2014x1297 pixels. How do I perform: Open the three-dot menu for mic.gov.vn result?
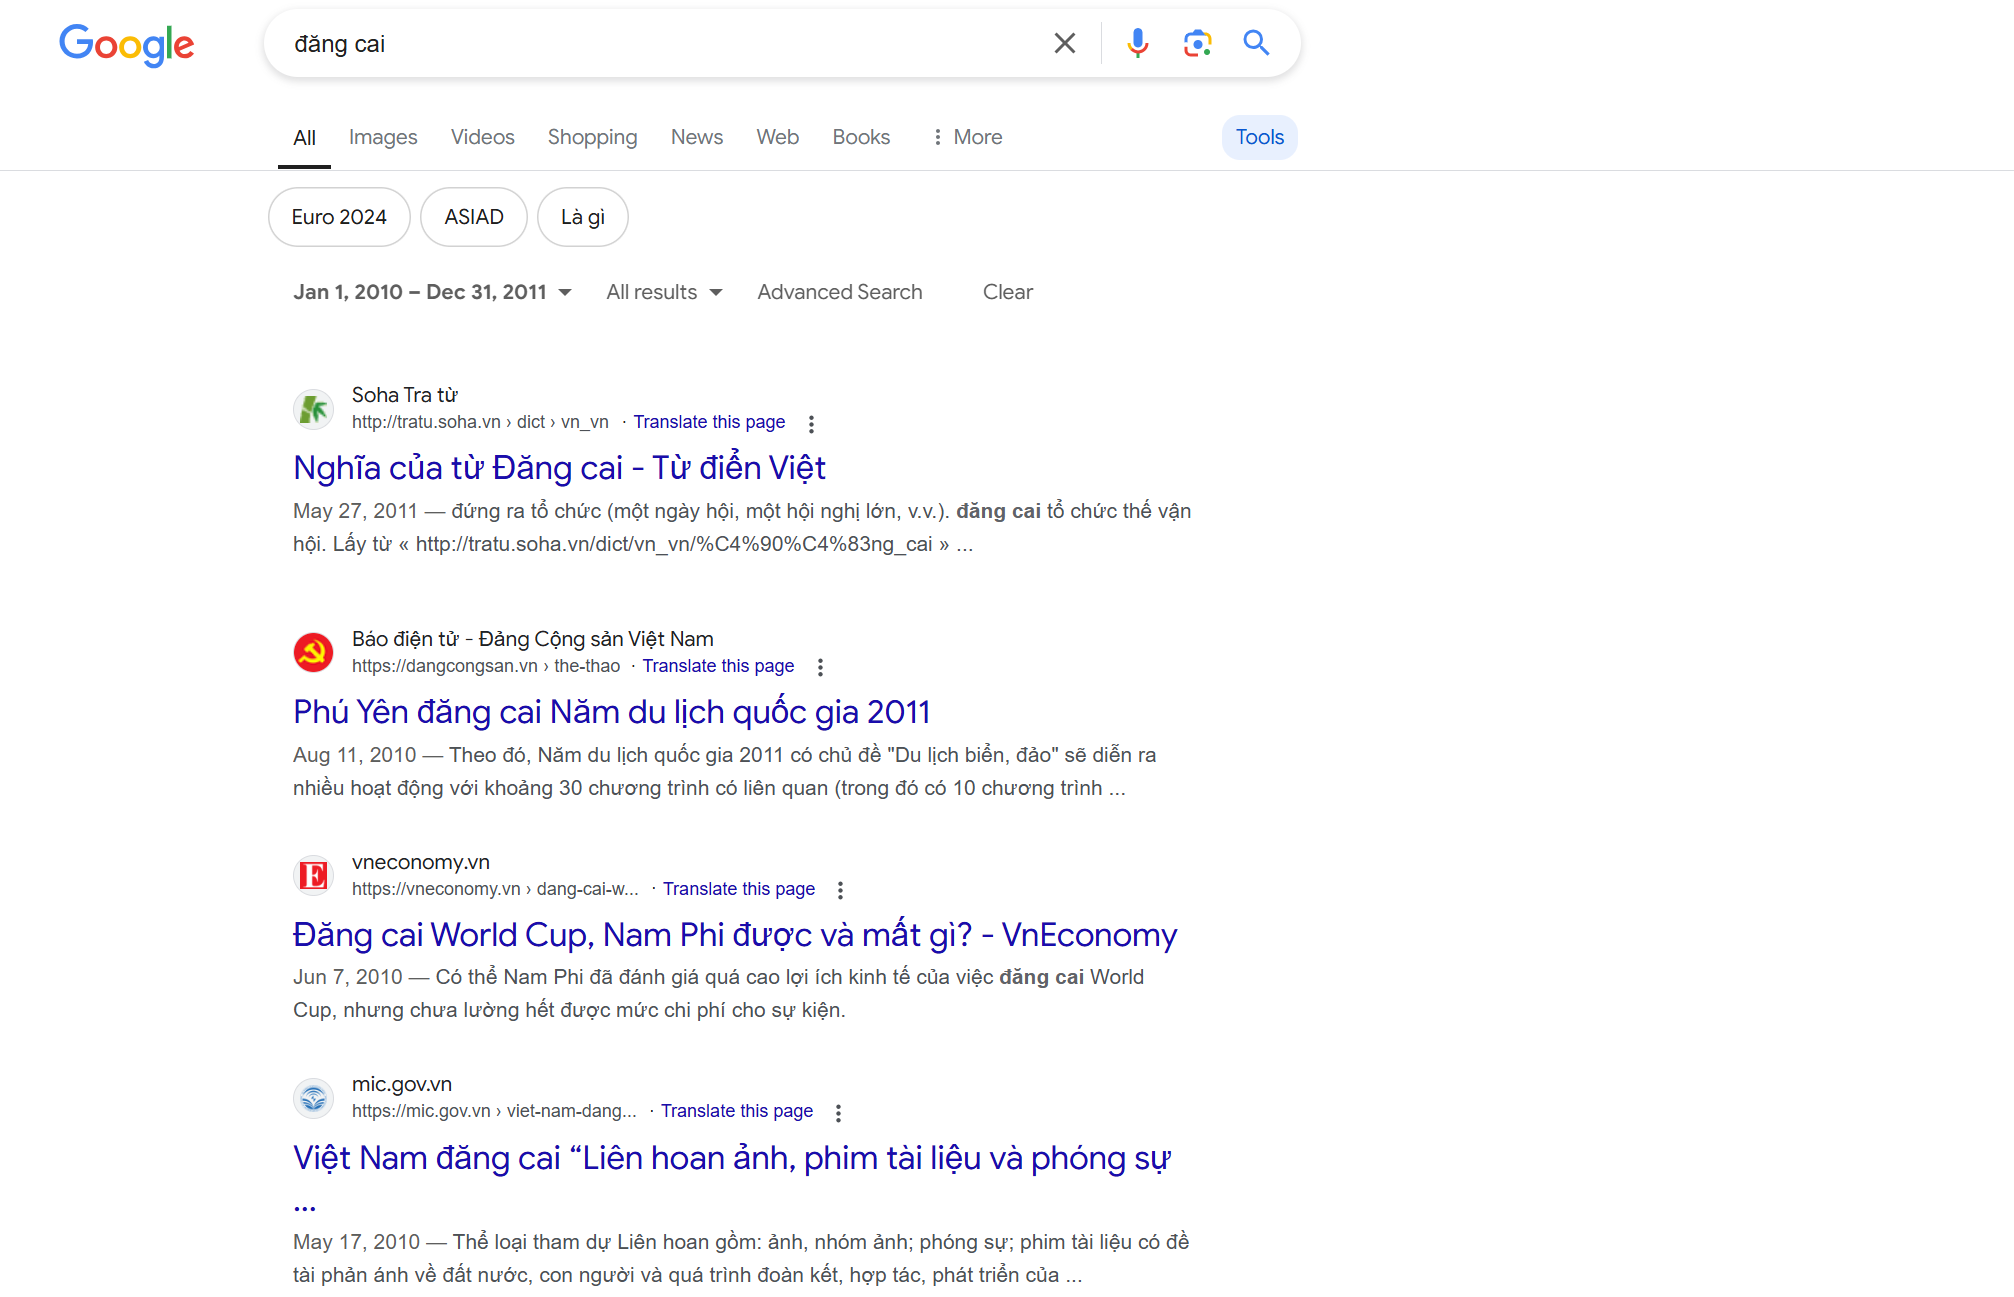pyautogui.click(x=838, y=1113)
